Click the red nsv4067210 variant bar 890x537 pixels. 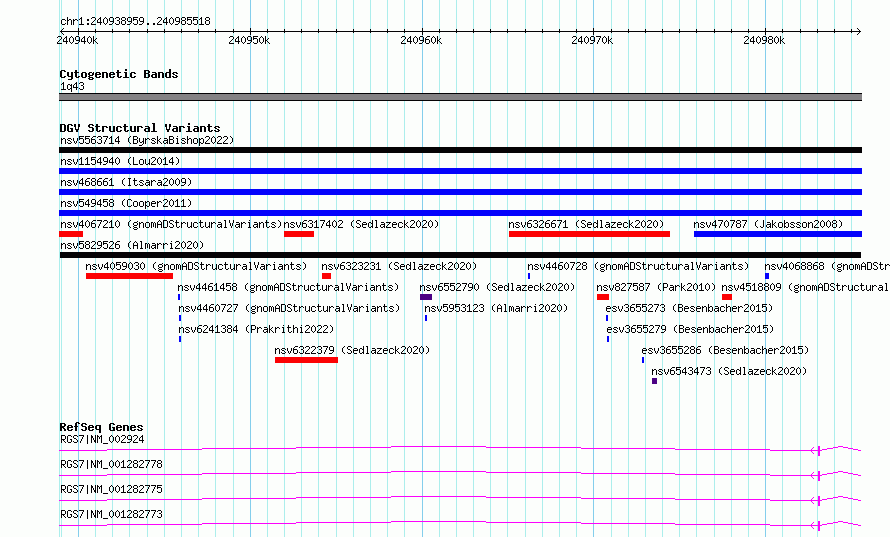(x=71, y=234)
